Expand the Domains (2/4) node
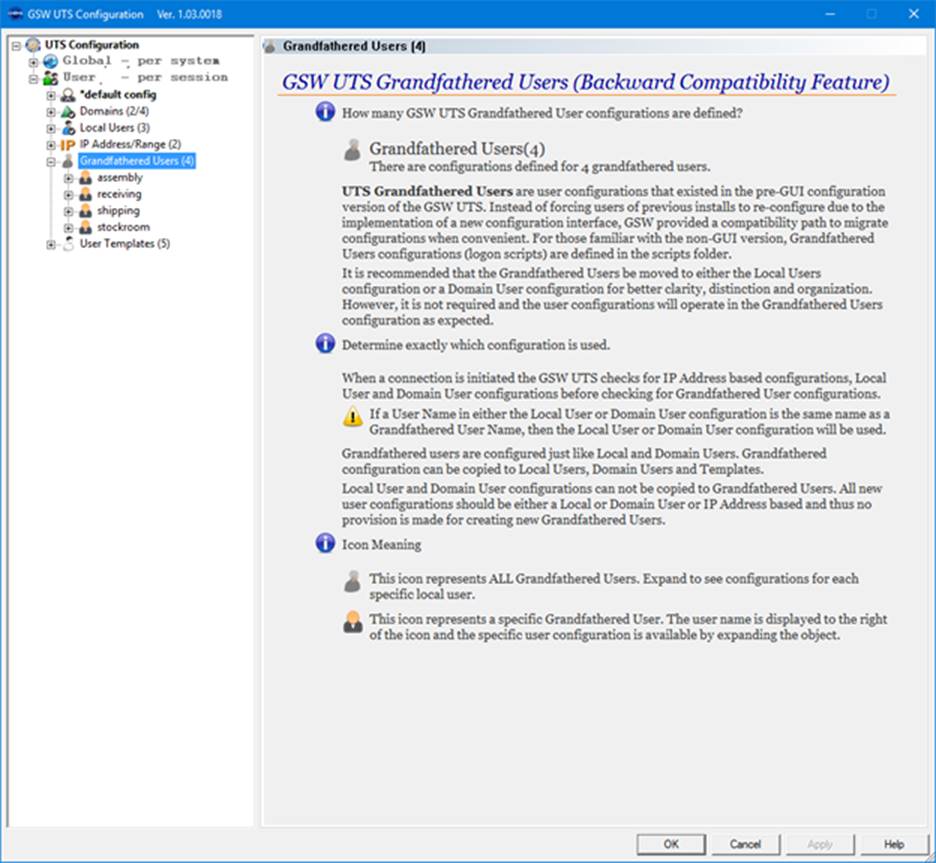Image resolution: width=936 pixels, height=863 pixels. [51, 112]
